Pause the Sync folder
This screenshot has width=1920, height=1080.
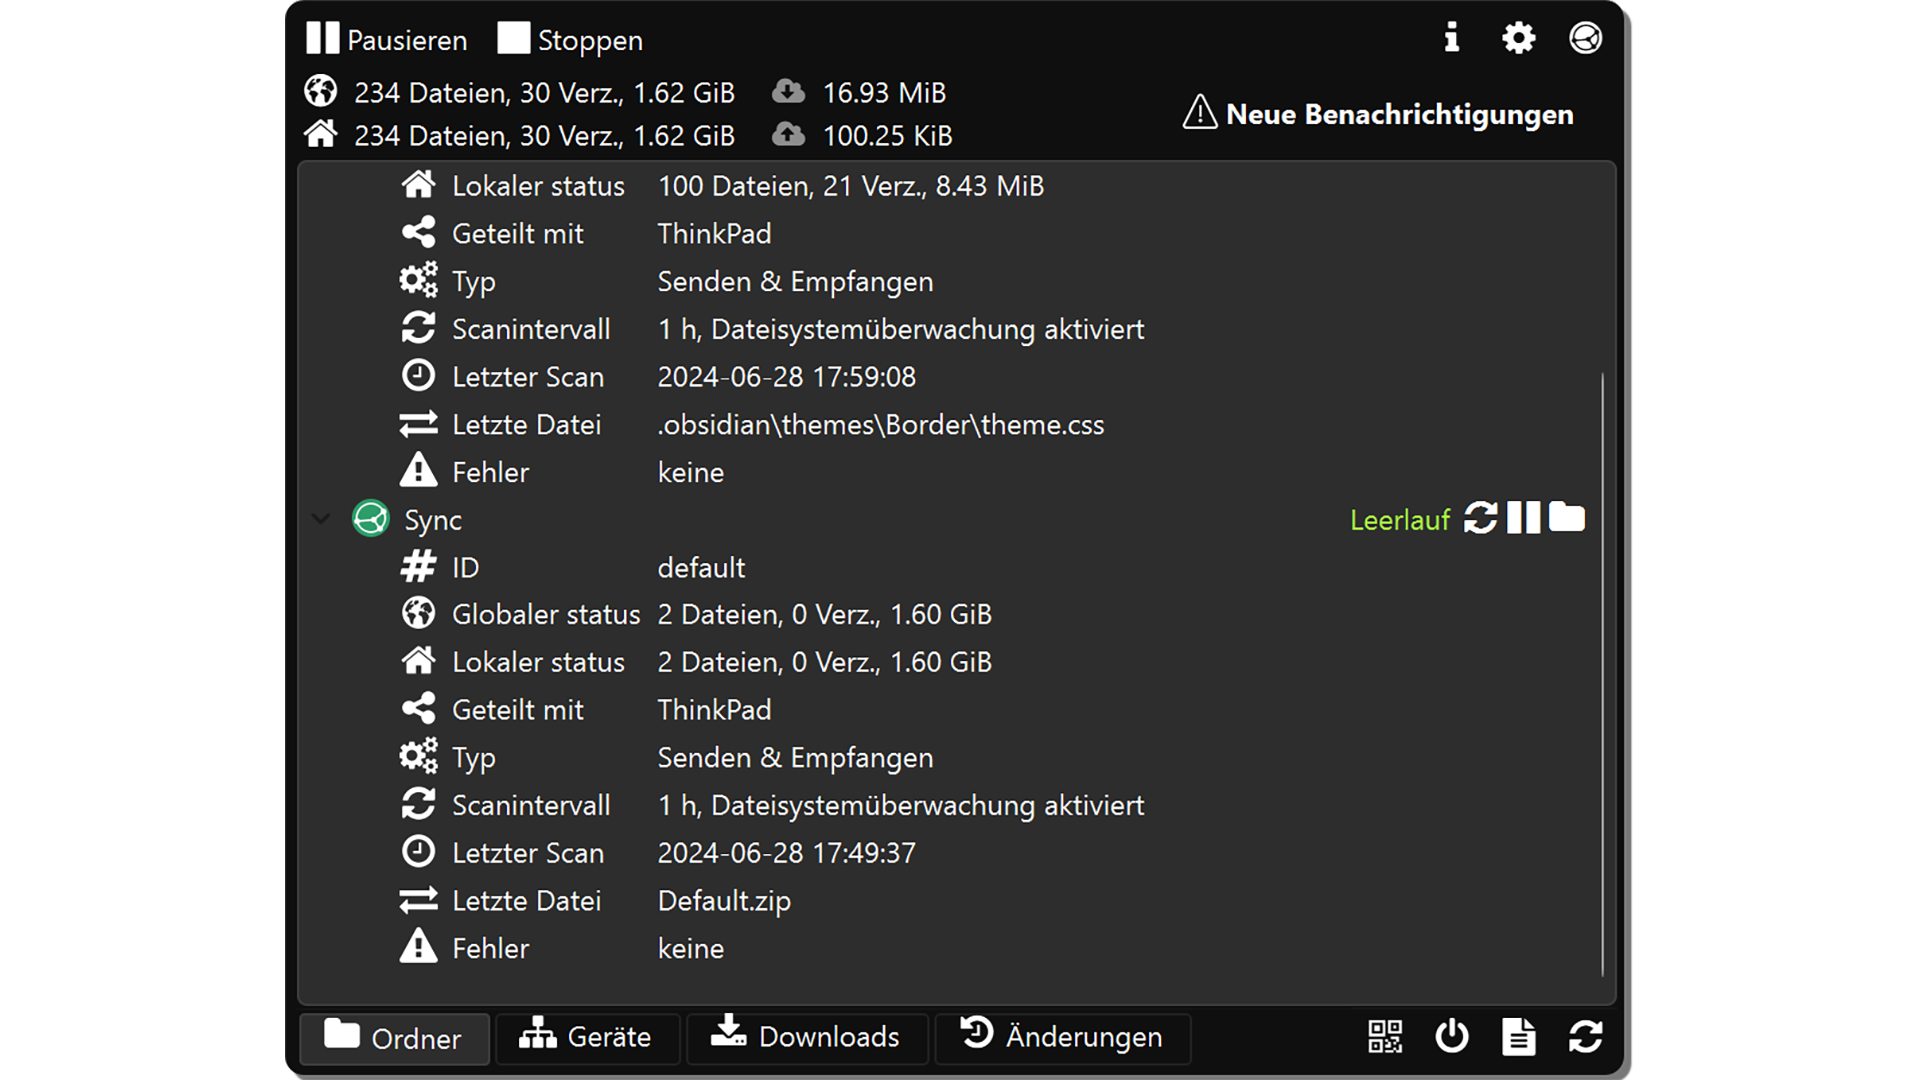coord(1523,518)
